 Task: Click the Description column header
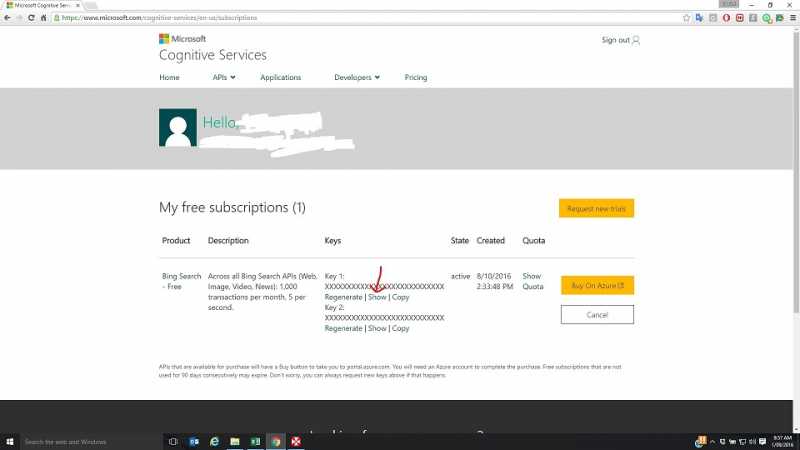(228, 240)
